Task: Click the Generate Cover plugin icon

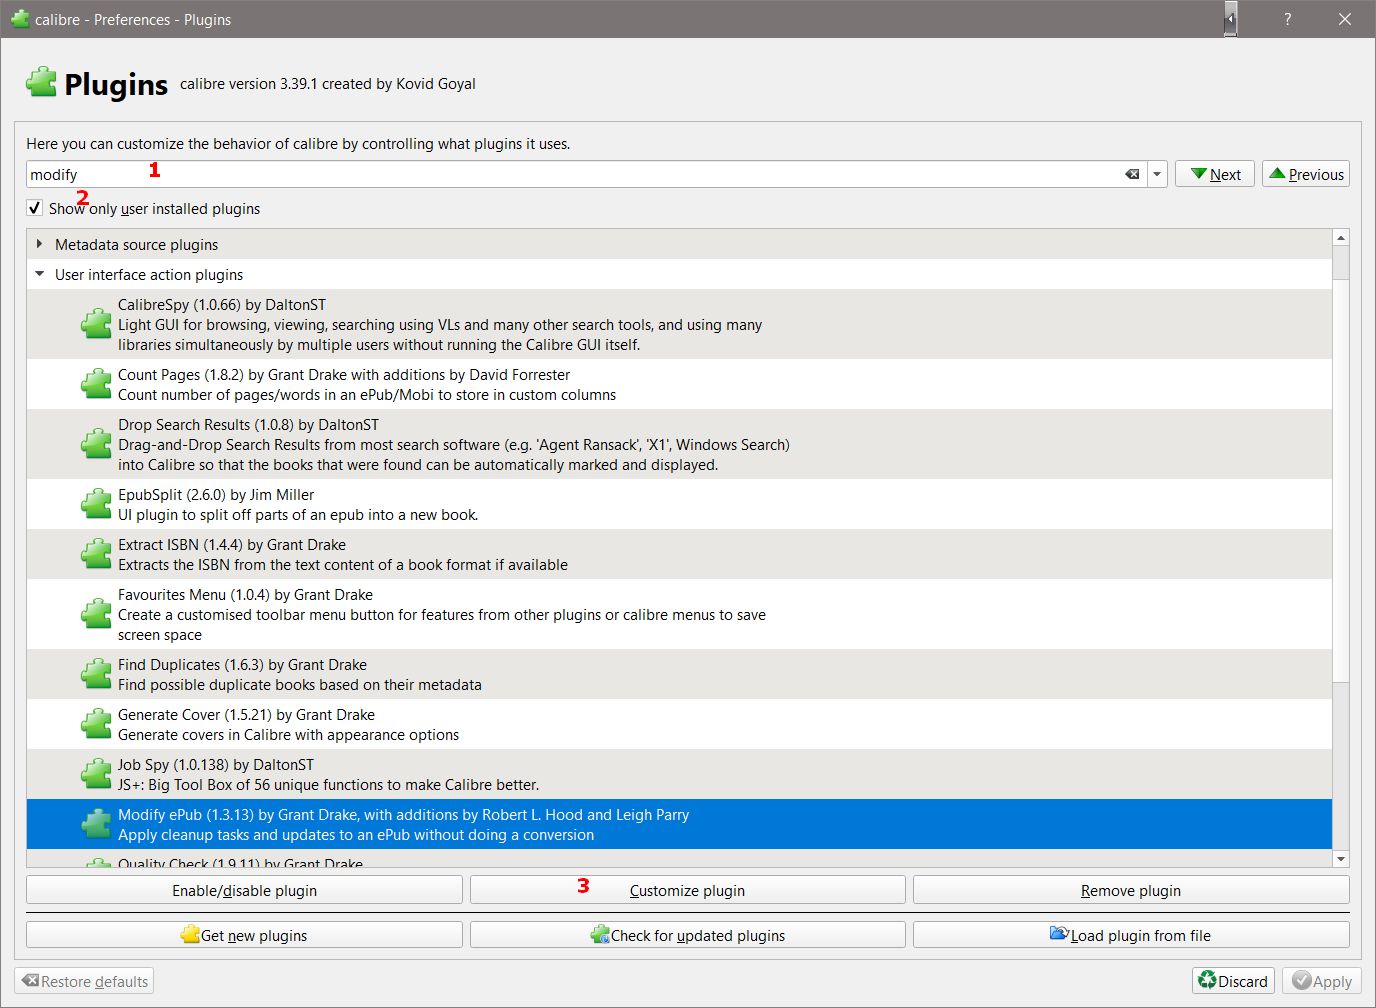Action: pyautogui.click(x=96, y=724)
